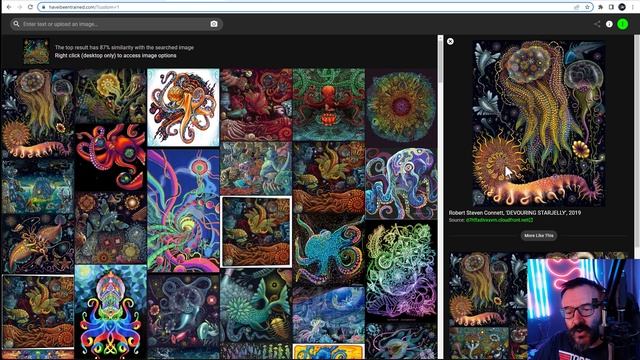Select the circular rainbow mandala thumbnail

tap(401, 107)
